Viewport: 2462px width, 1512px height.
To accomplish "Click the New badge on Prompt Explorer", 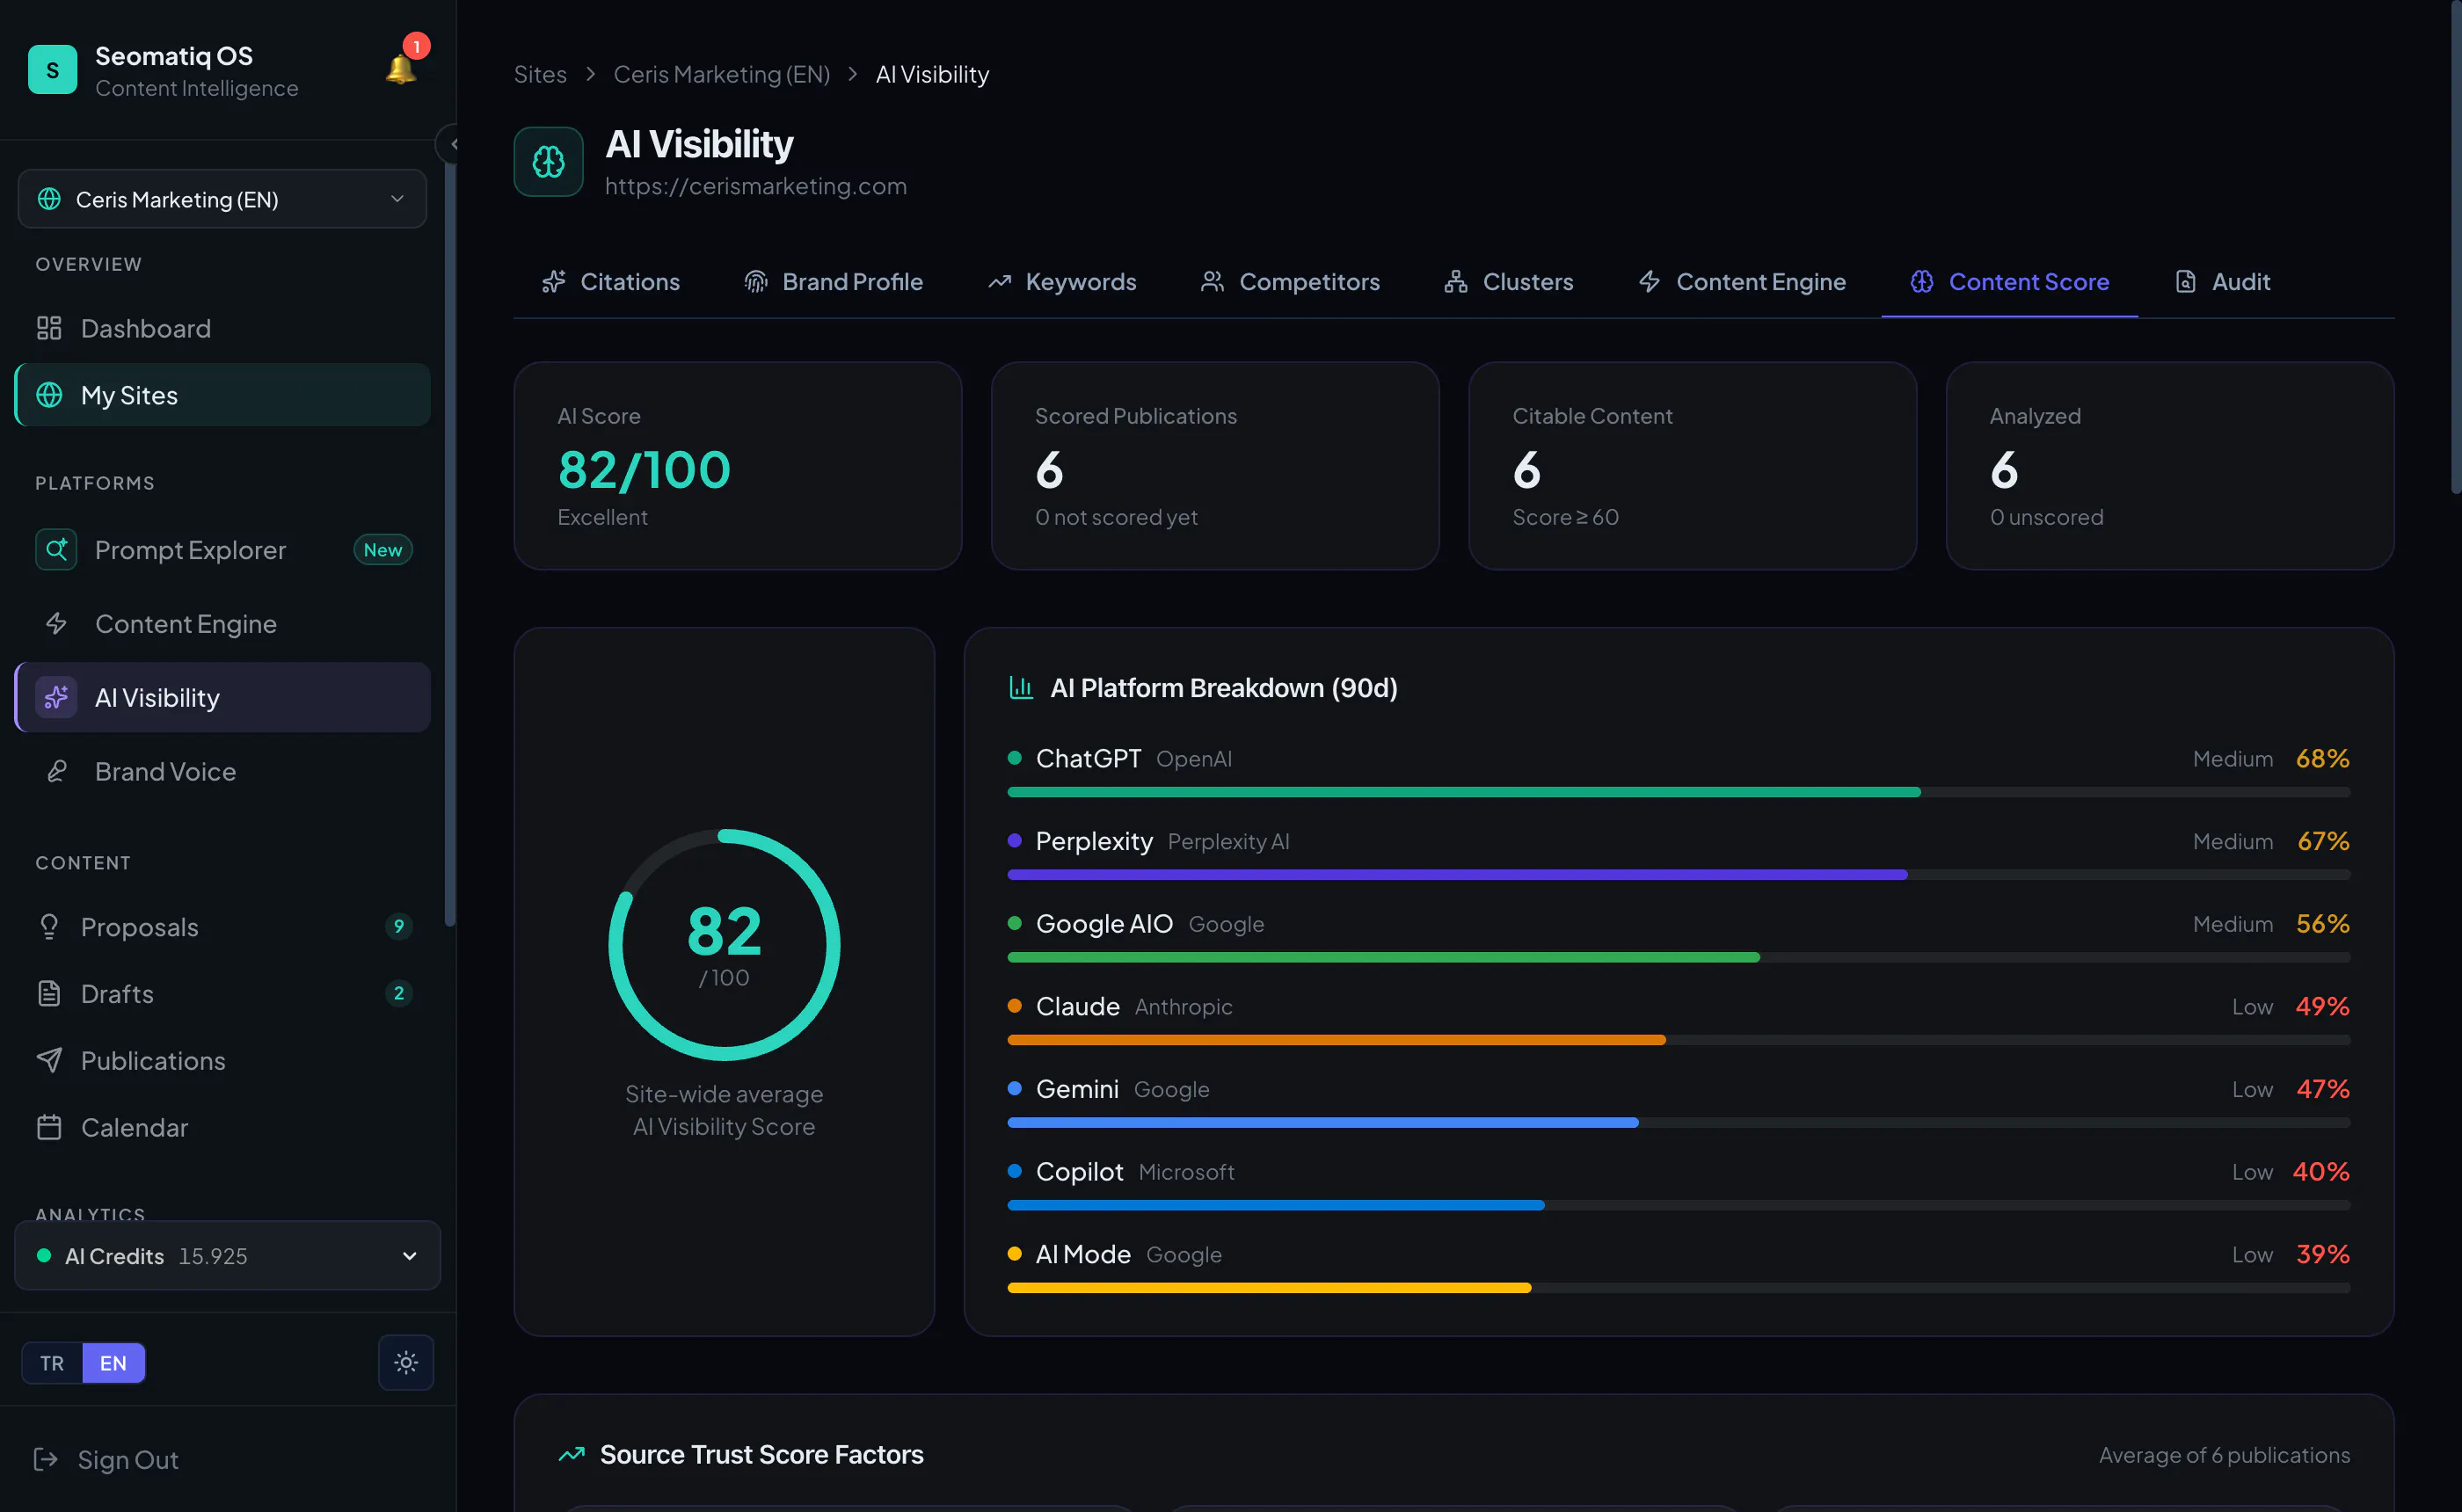I will (383, 550).
